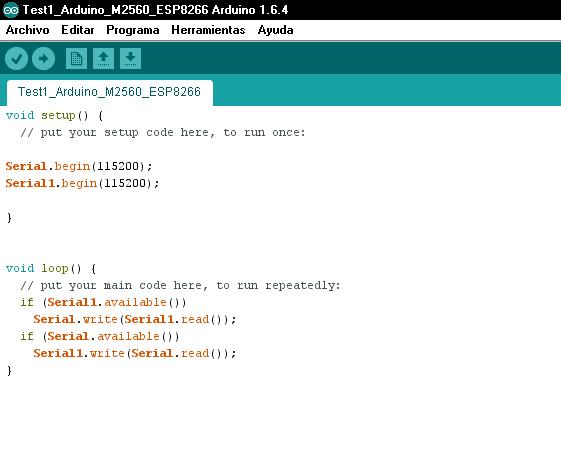Click the setup code comment line
561x449 pixels.
click(x=163, y=133)
